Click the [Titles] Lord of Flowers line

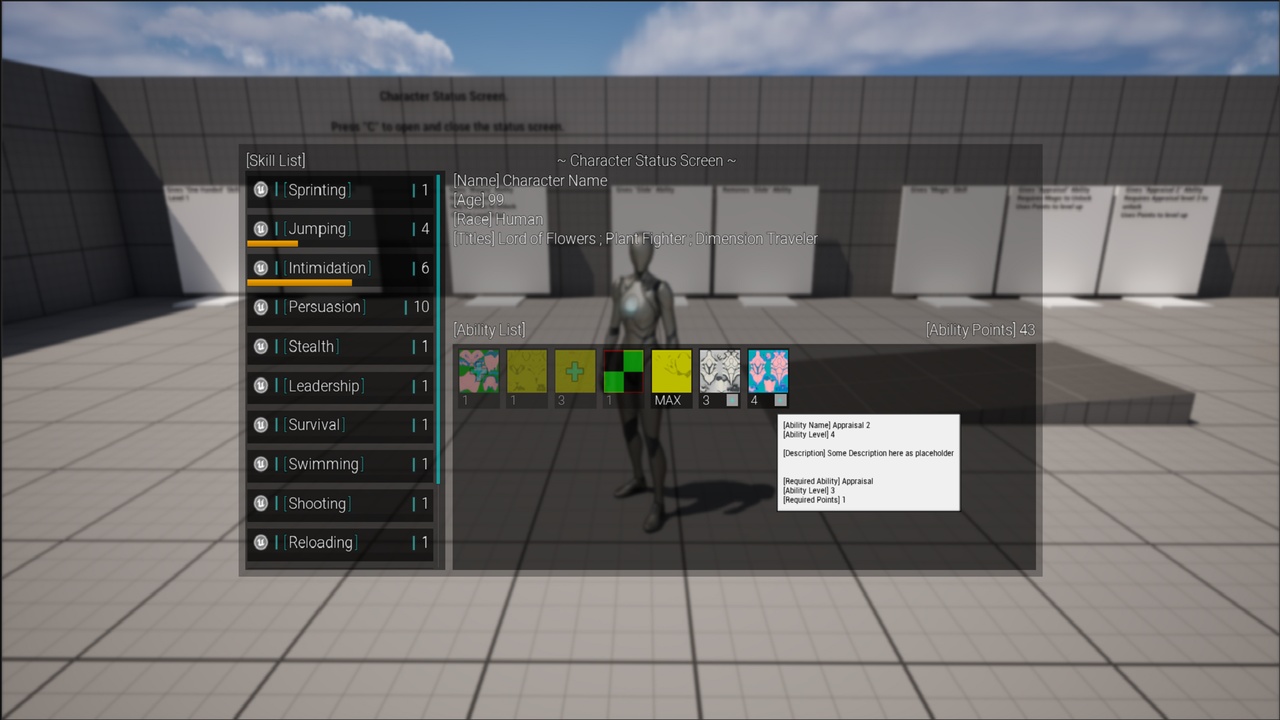[635, 238]
